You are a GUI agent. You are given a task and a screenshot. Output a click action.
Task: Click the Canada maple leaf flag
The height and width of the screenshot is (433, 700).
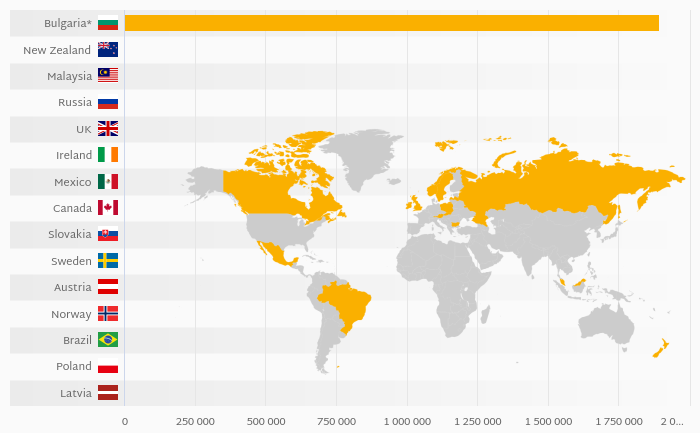108,208
